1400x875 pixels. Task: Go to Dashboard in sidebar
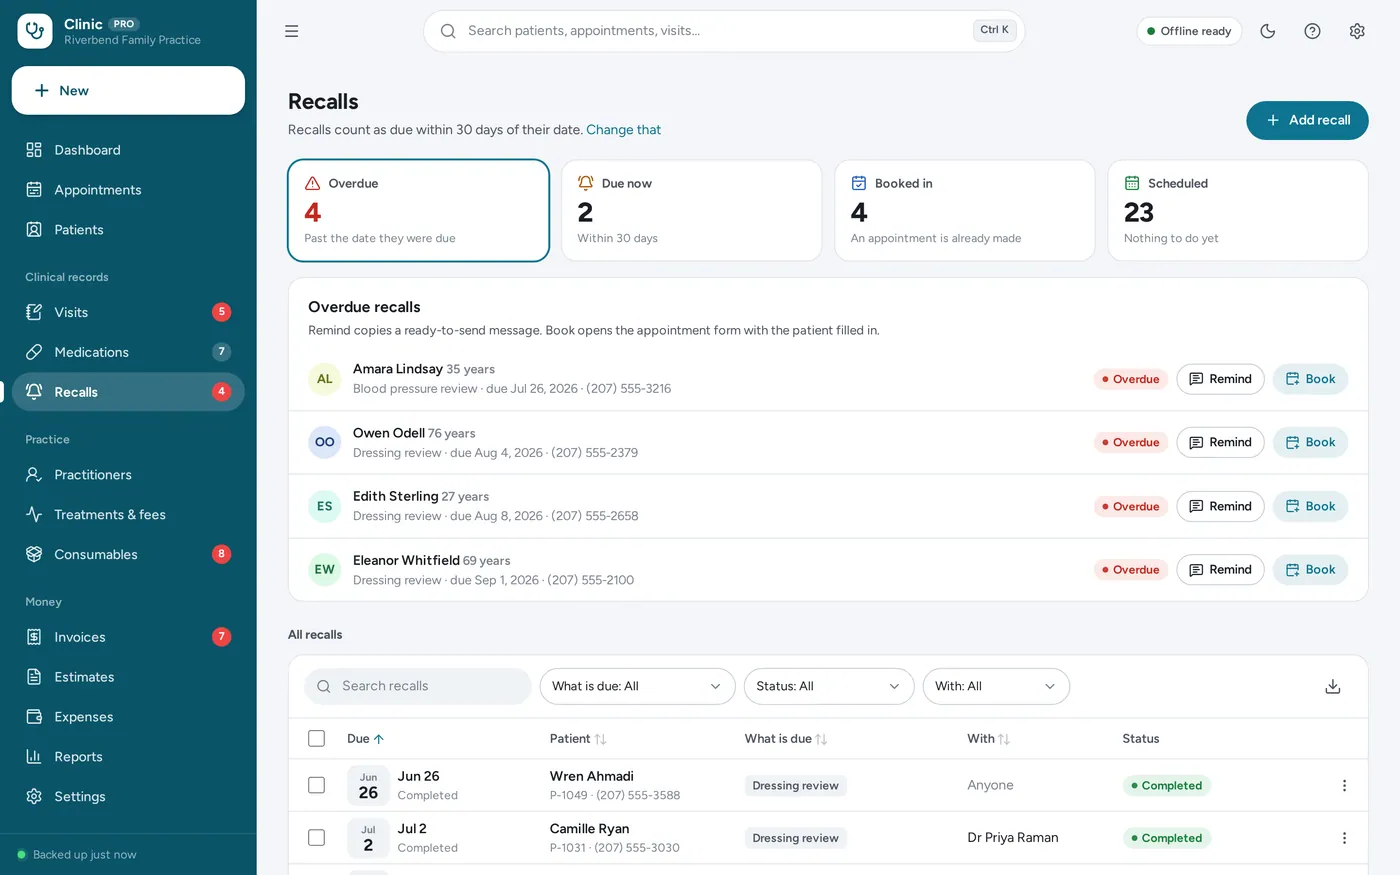tap(128, 150)
